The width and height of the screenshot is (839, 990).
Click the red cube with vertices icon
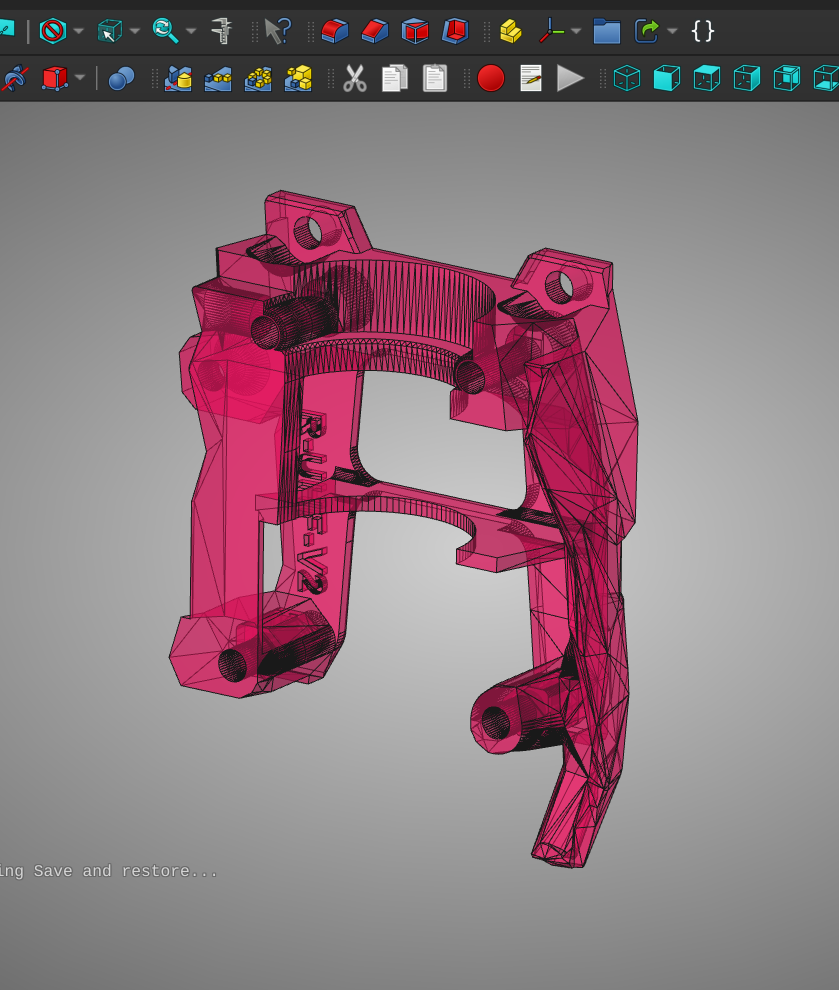tap(55, 78)
